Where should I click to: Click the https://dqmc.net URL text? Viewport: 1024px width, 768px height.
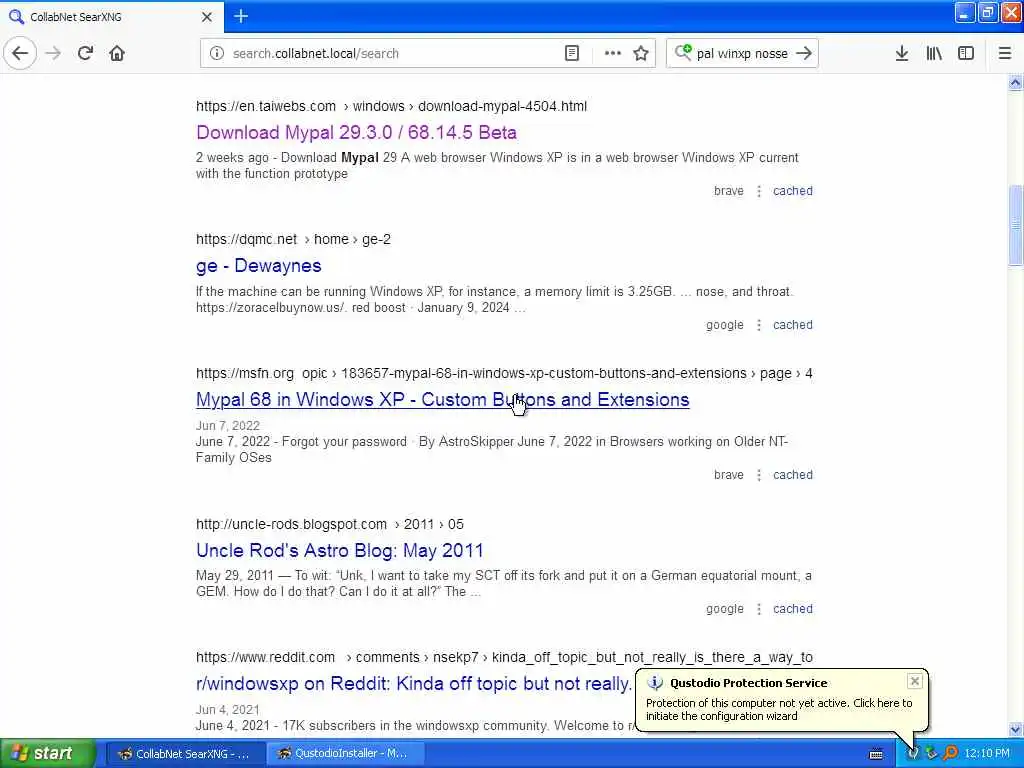[x=246, y=240]
